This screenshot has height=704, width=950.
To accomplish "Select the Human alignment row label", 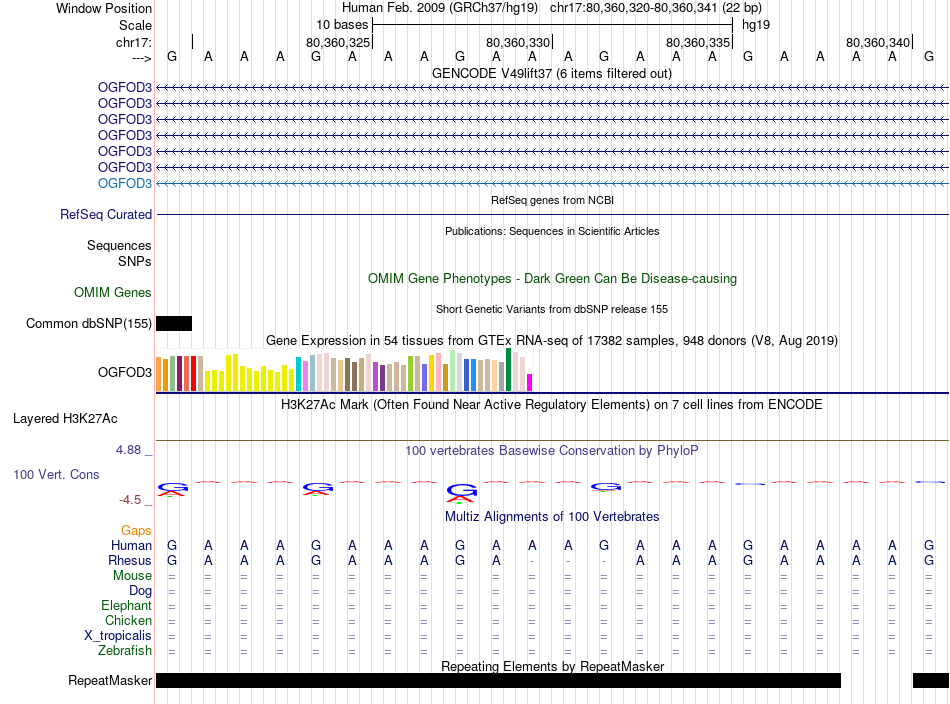I will coord(131,545).
